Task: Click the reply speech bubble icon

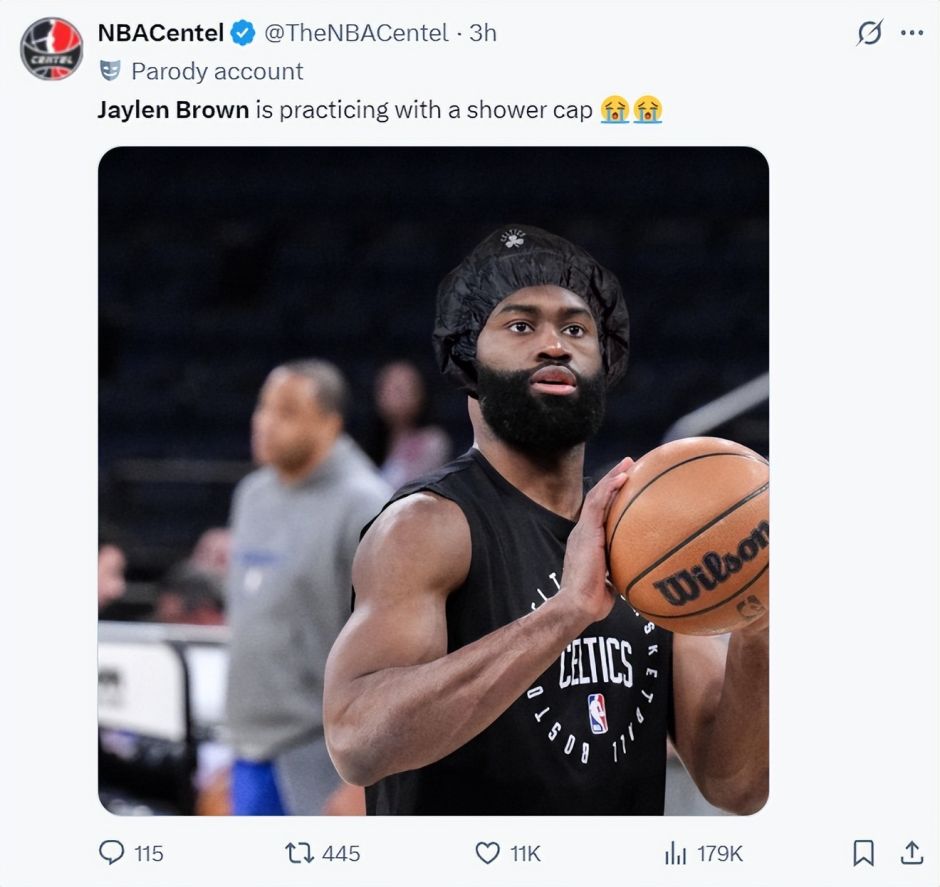Action: tap(111, 853)
